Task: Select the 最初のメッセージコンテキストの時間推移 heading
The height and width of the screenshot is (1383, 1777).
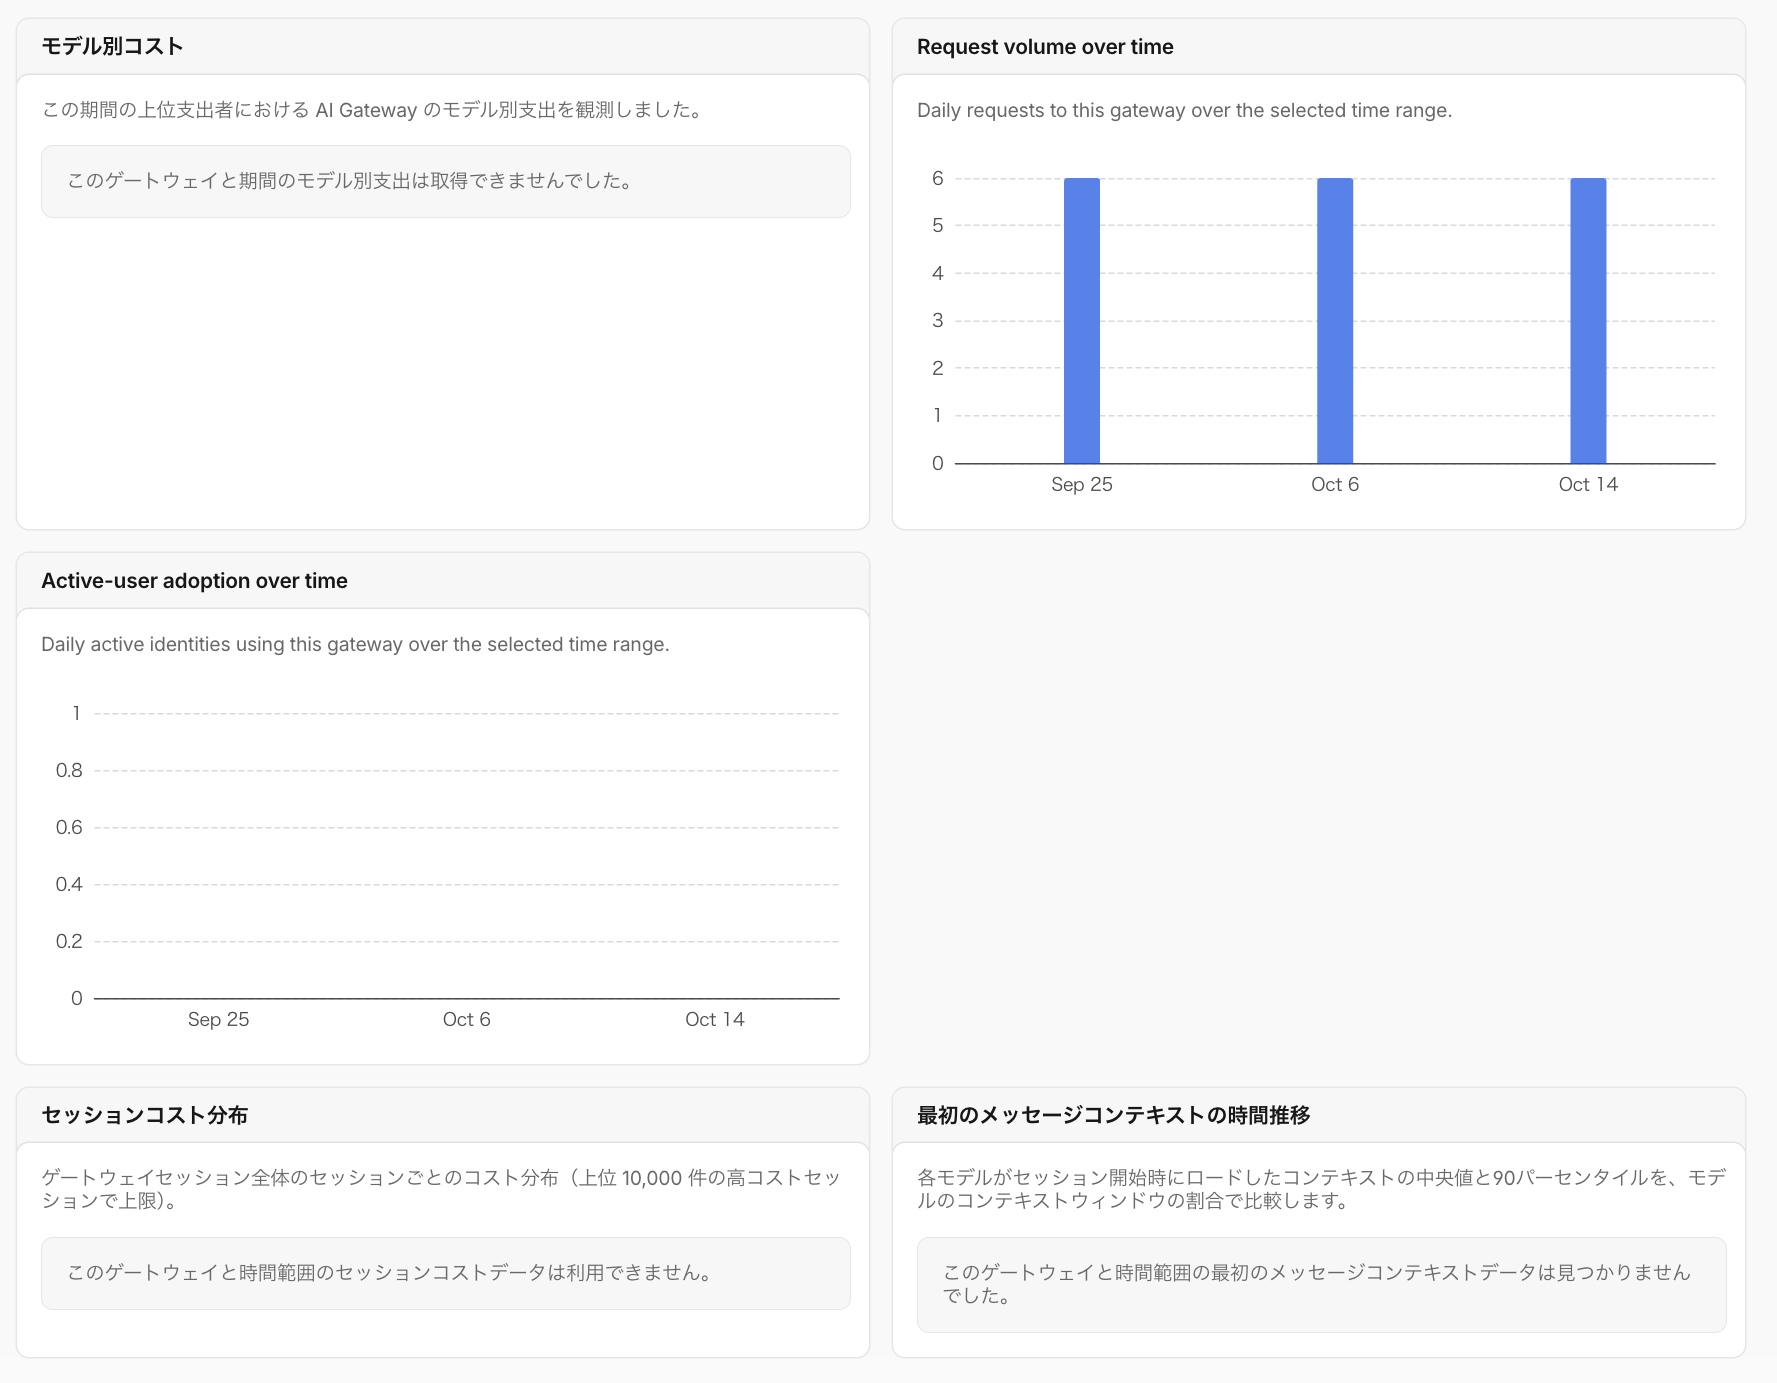Action: tap(1113, 1115)
